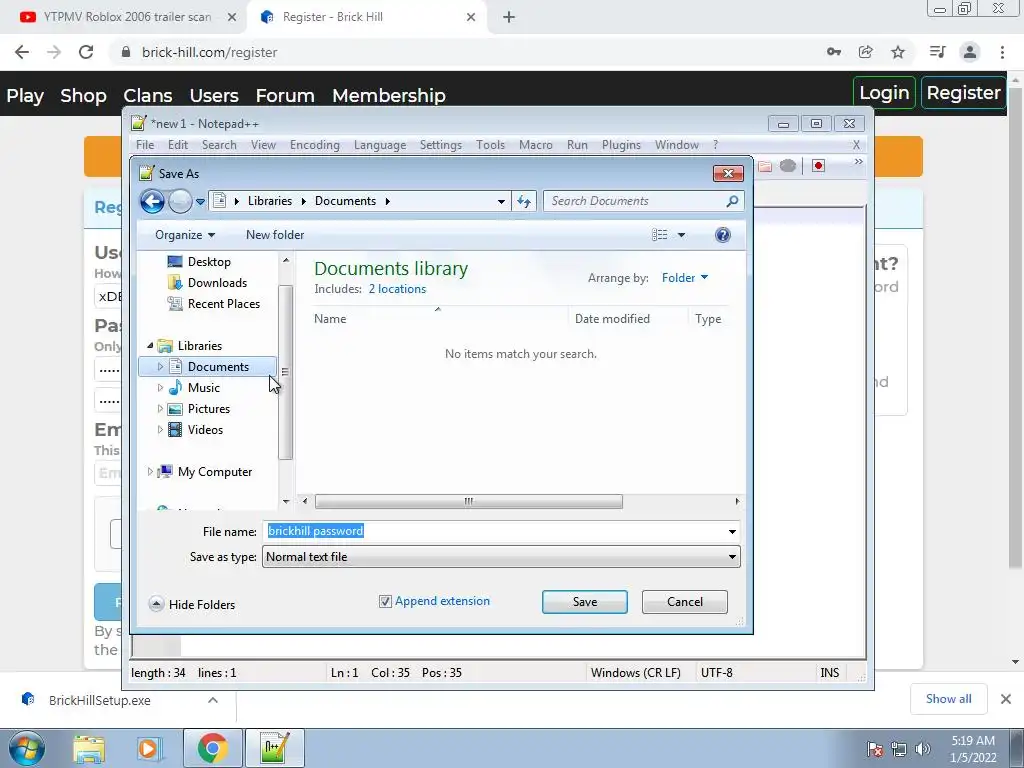The width and height of the screenshot is (1024, 768).
Task: Create a New folder
Action: 275,235
